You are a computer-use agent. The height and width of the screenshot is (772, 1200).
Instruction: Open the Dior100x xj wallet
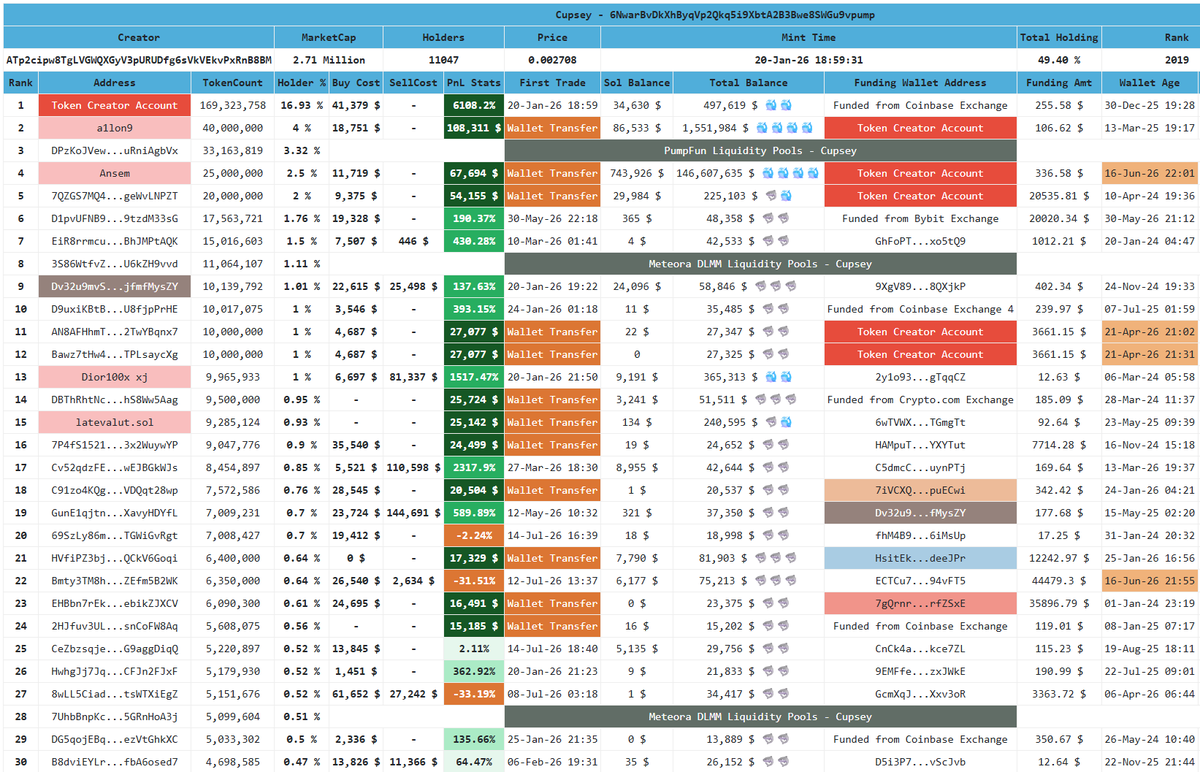coord(115,377)
